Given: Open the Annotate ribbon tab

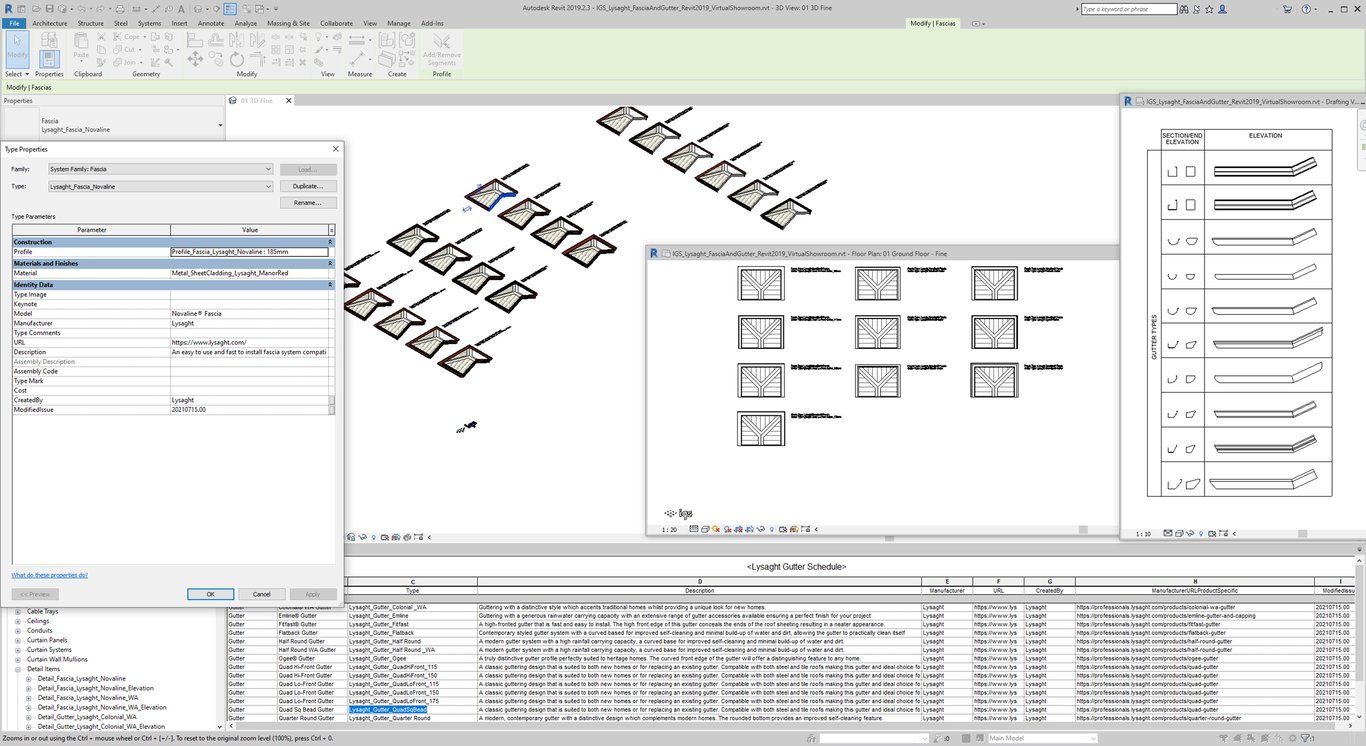Looking at the screenshot, I should (211, 23).
